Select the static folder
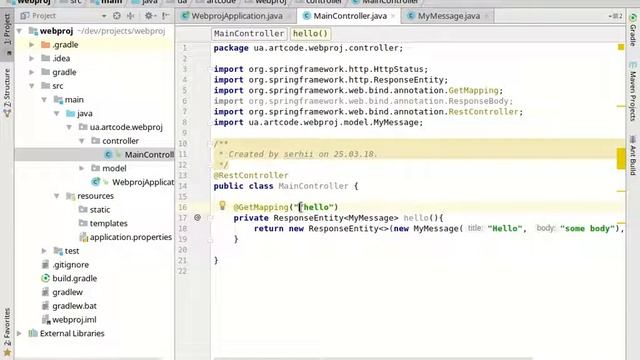640x360 pixels. [x=100, y=209]
